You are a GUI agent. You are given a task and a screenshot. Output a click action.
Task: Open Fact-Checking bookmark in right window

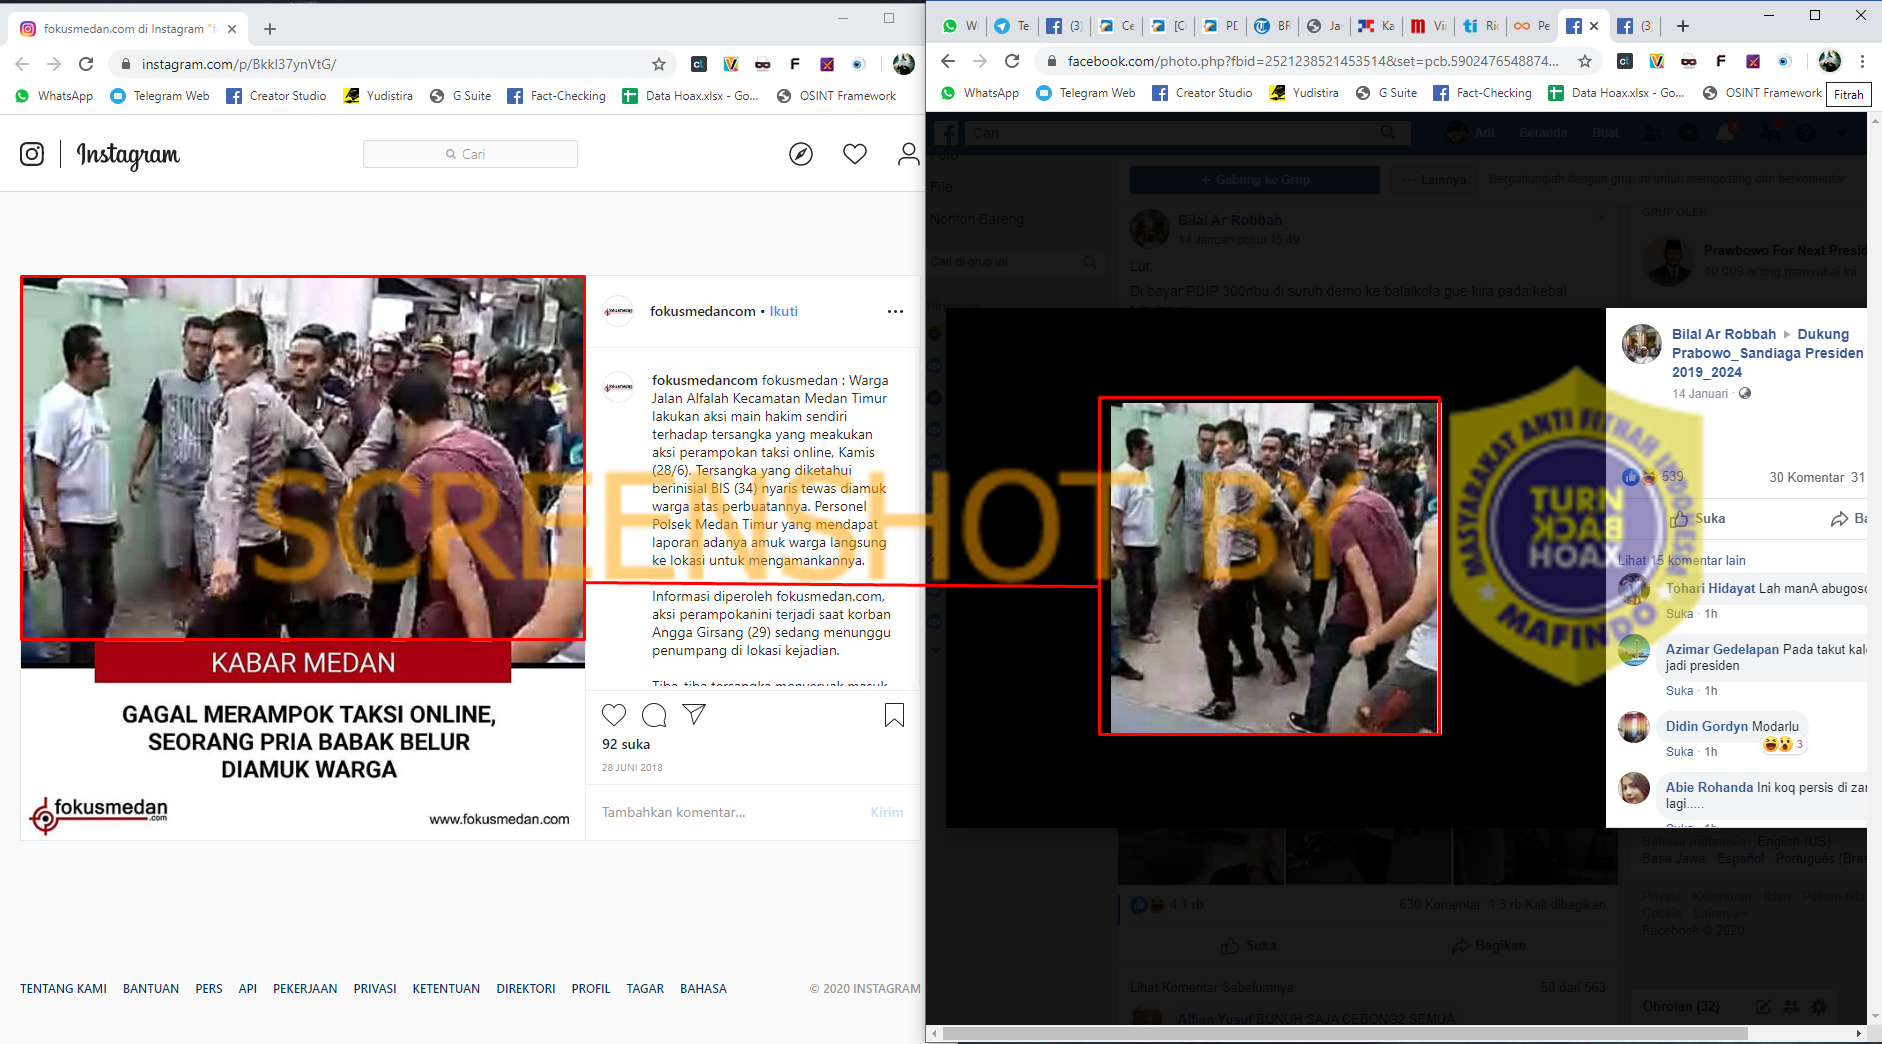1482,93
